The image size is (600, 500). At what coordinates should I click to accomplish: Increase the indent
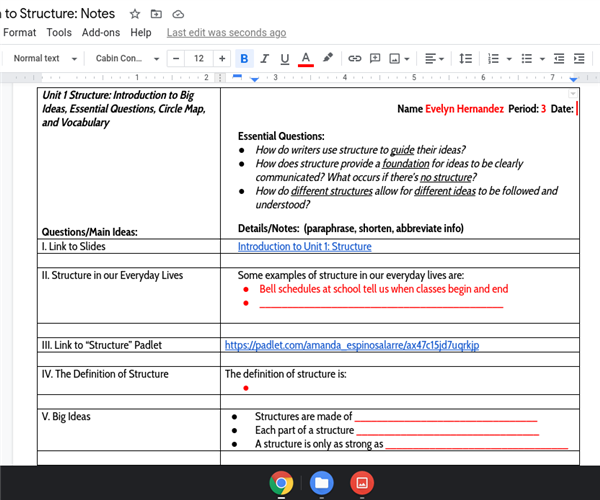[x=579, y=59]
